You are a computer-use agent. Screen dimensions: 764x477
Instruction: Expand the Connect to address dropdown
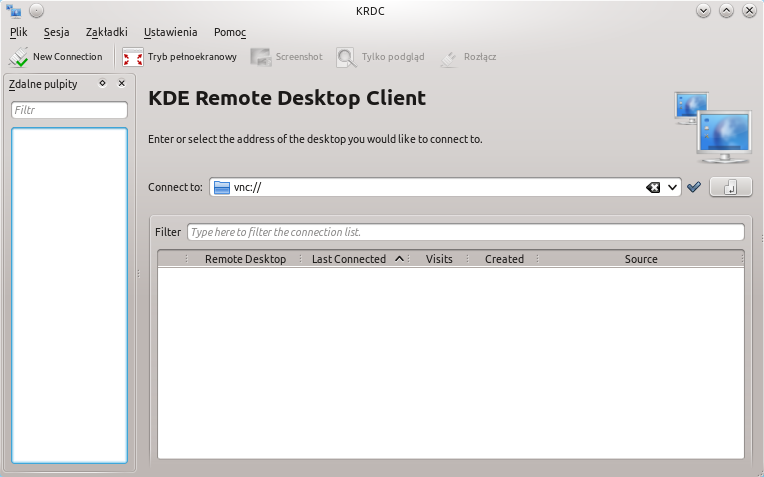(672, 188)
